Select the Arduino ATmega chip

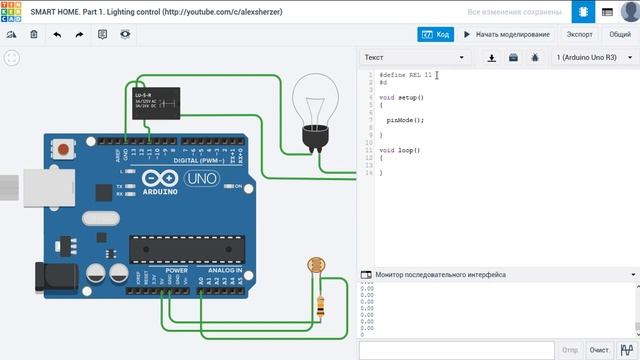pyautogui.click(x=187, y=249)
